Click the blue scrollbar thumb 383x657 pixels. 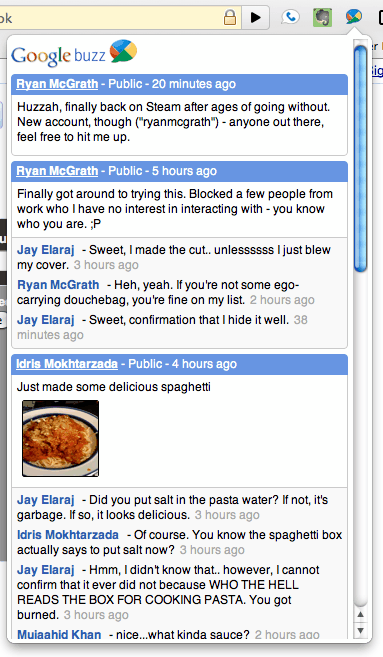click(360, 159)
